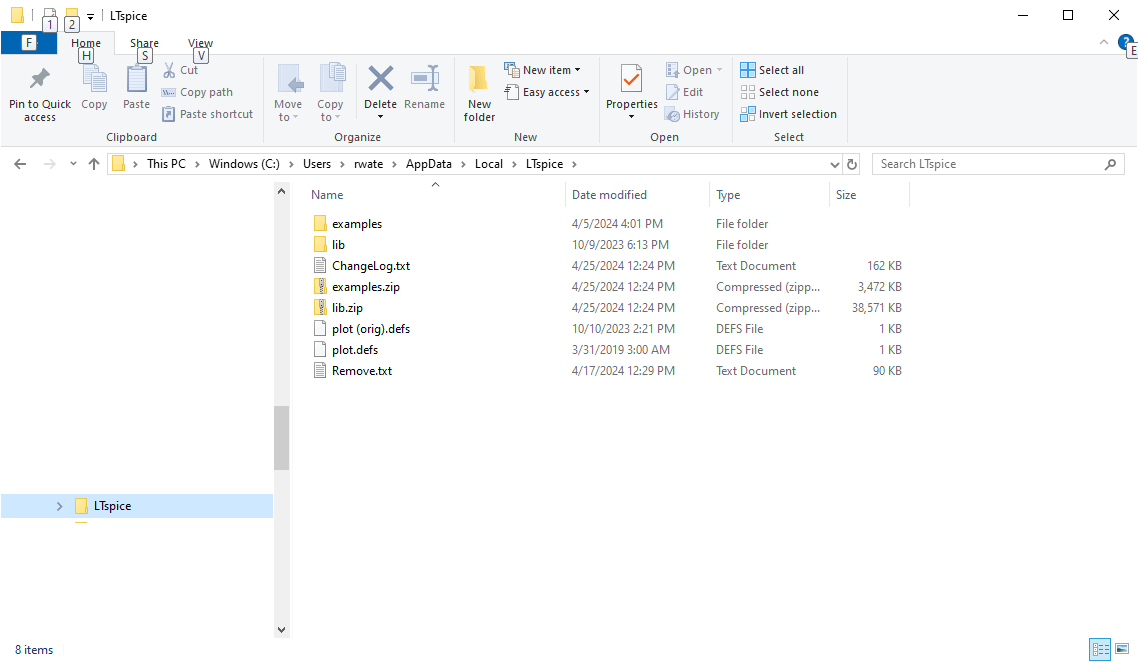Click Pin to Quick access icon
The image size is (1138, 662).
[40, 79]
